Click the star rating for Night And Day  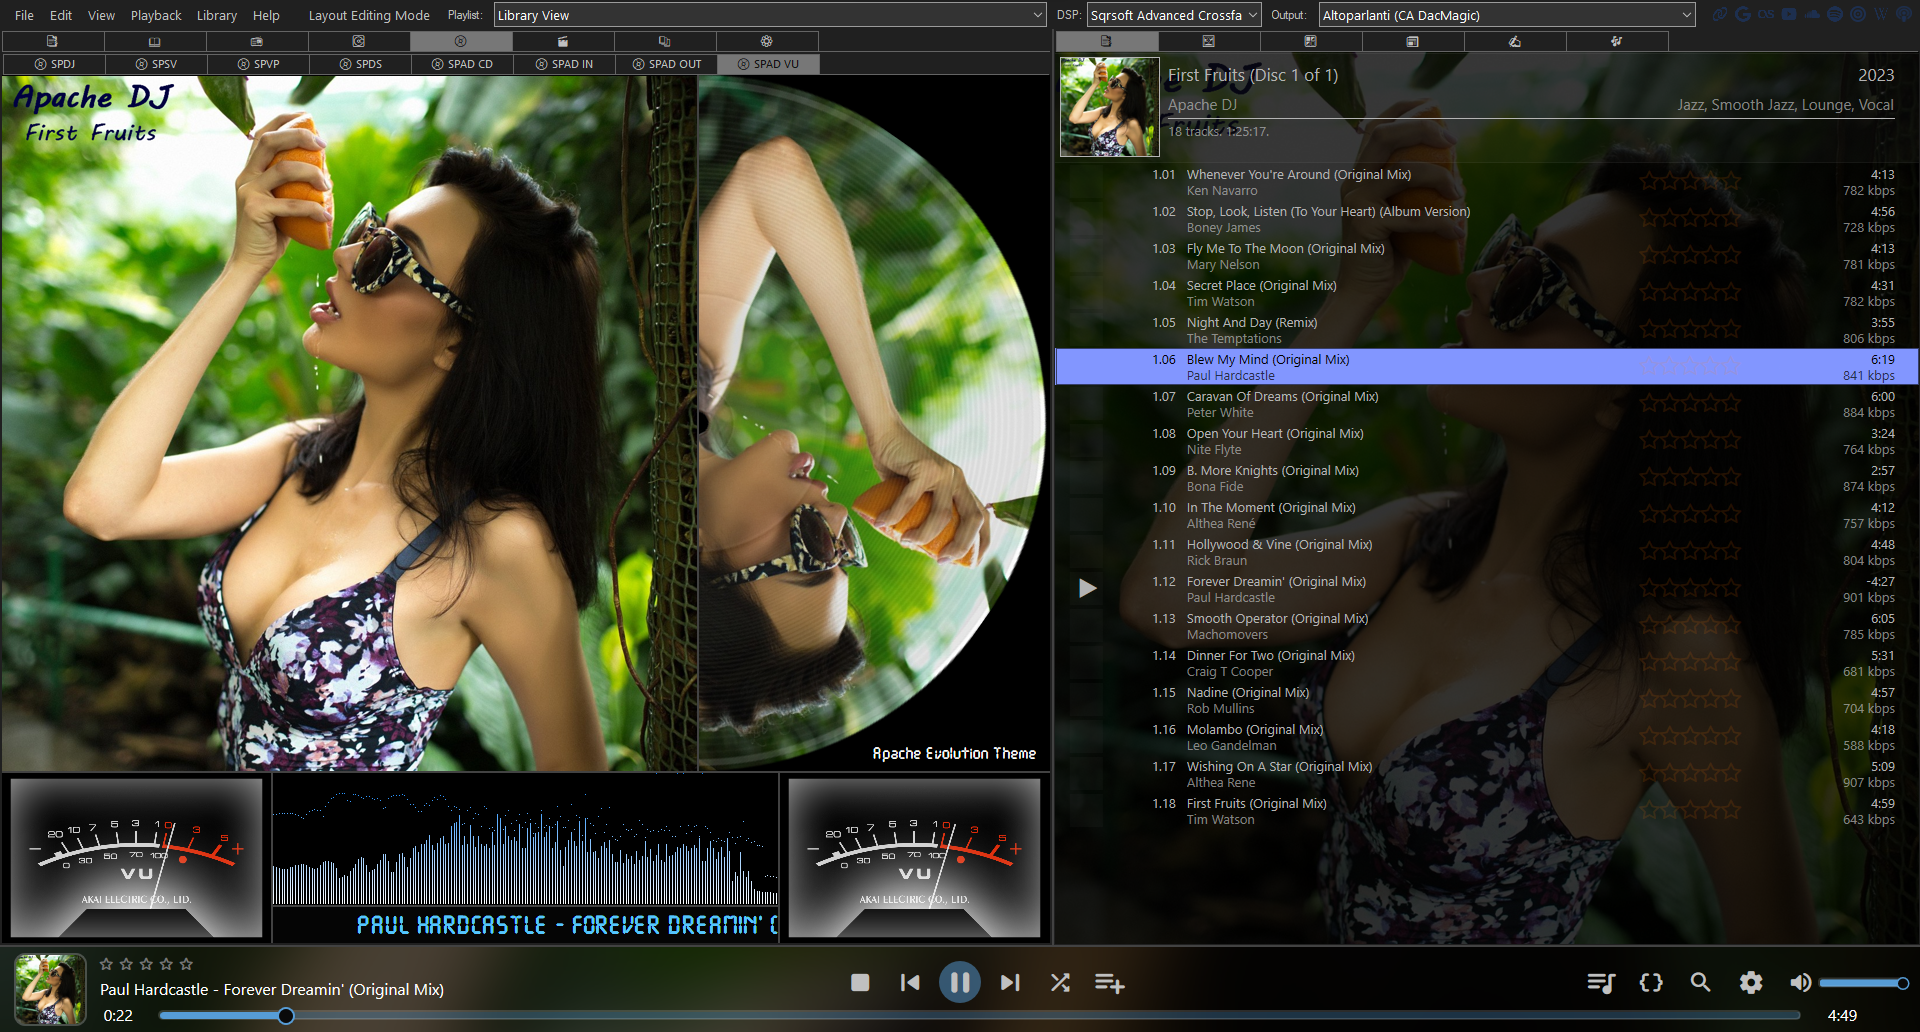click(1690, 330)
